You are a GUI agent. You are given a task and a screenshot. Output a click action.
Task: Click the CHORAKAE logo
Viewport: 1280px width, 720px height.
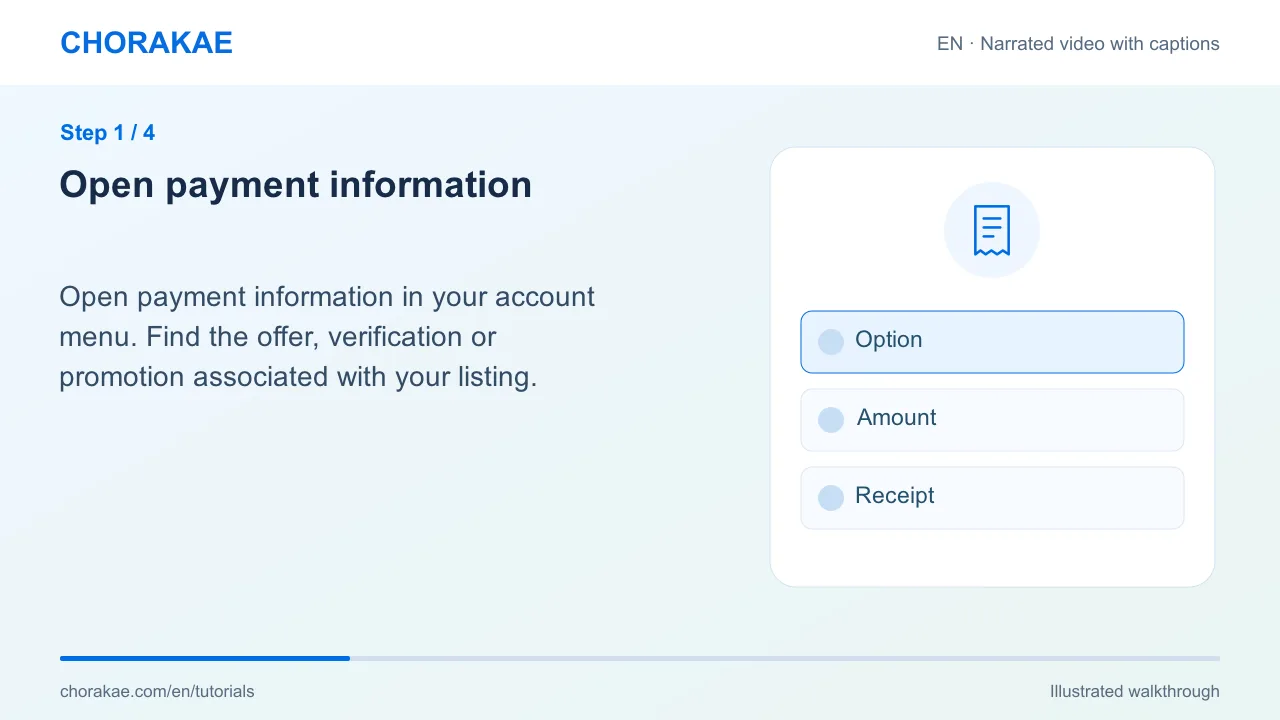(x=146, y=43)
